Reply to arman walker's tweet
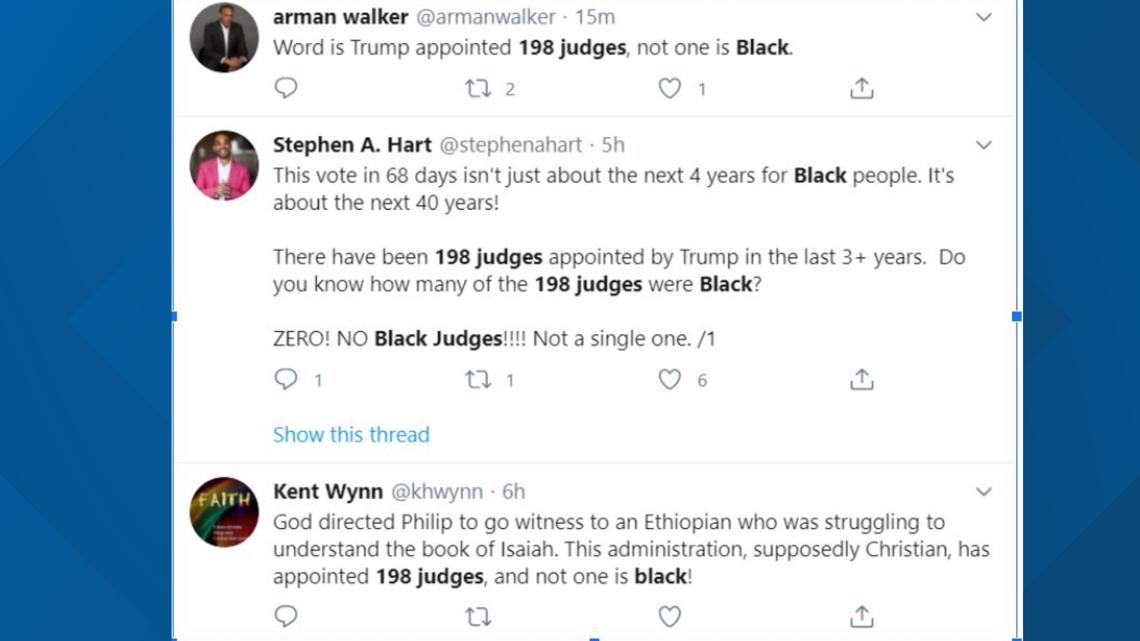 click(286, 88)
